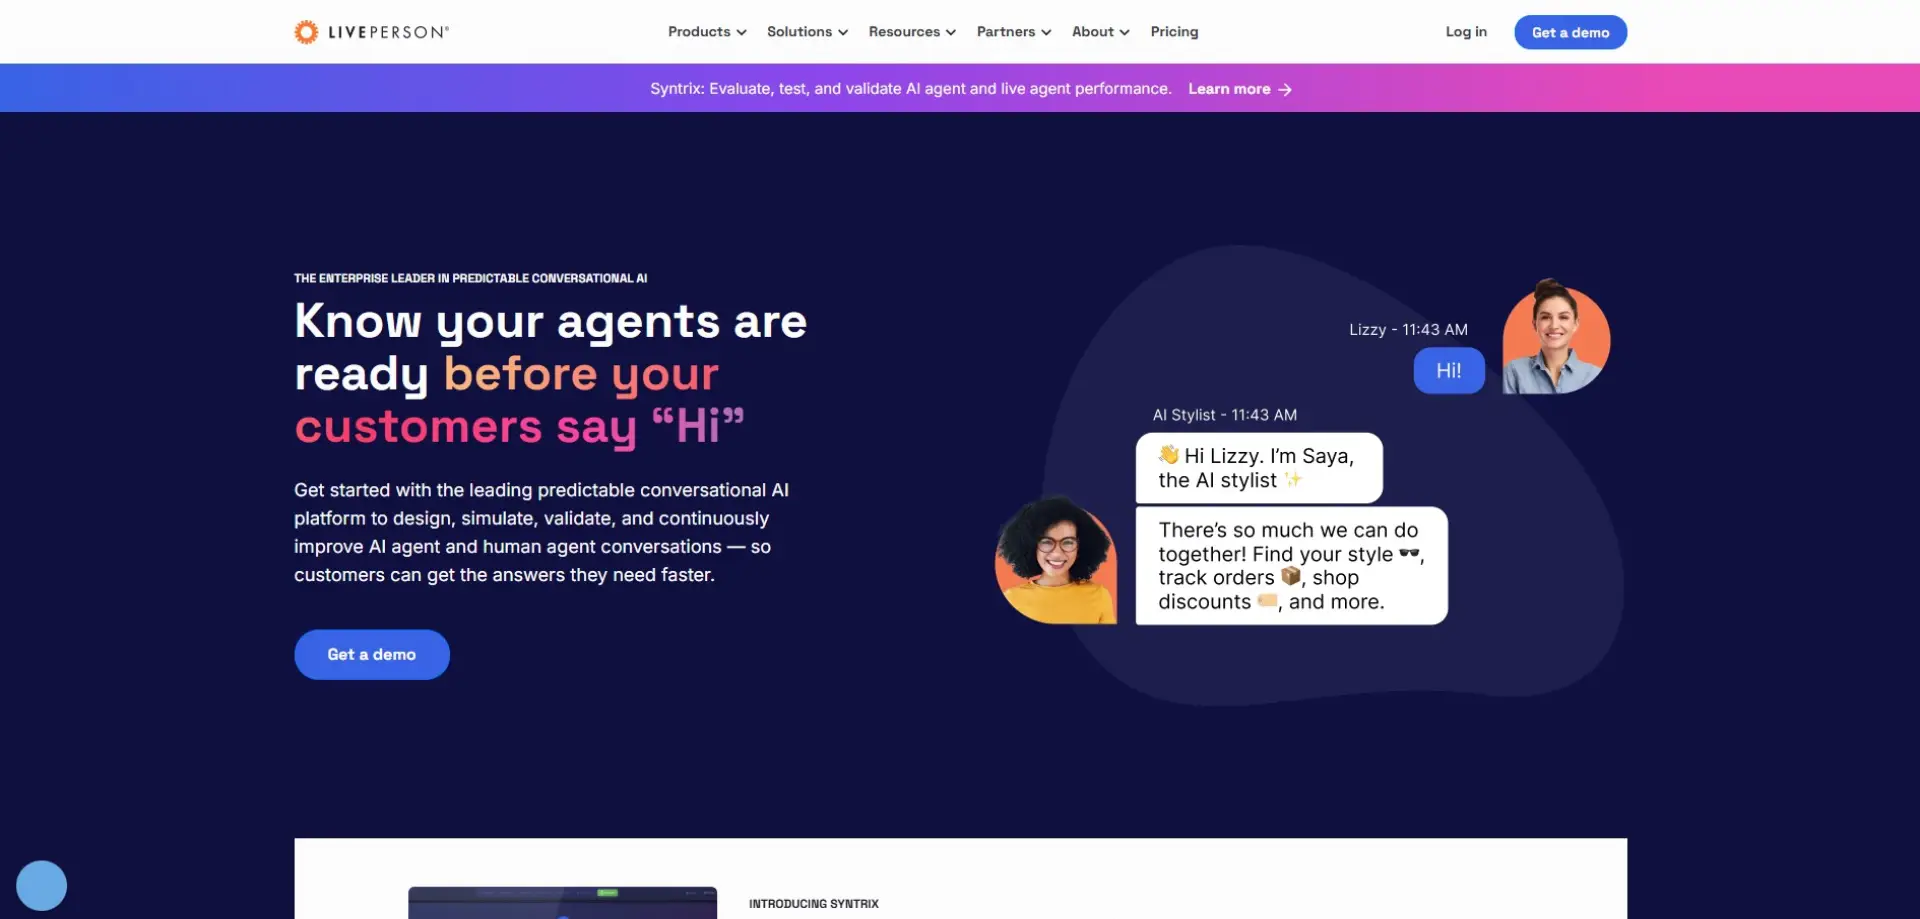
Task: Click the LivePerson sunburst logo icon
Action: tap(306, 32)
